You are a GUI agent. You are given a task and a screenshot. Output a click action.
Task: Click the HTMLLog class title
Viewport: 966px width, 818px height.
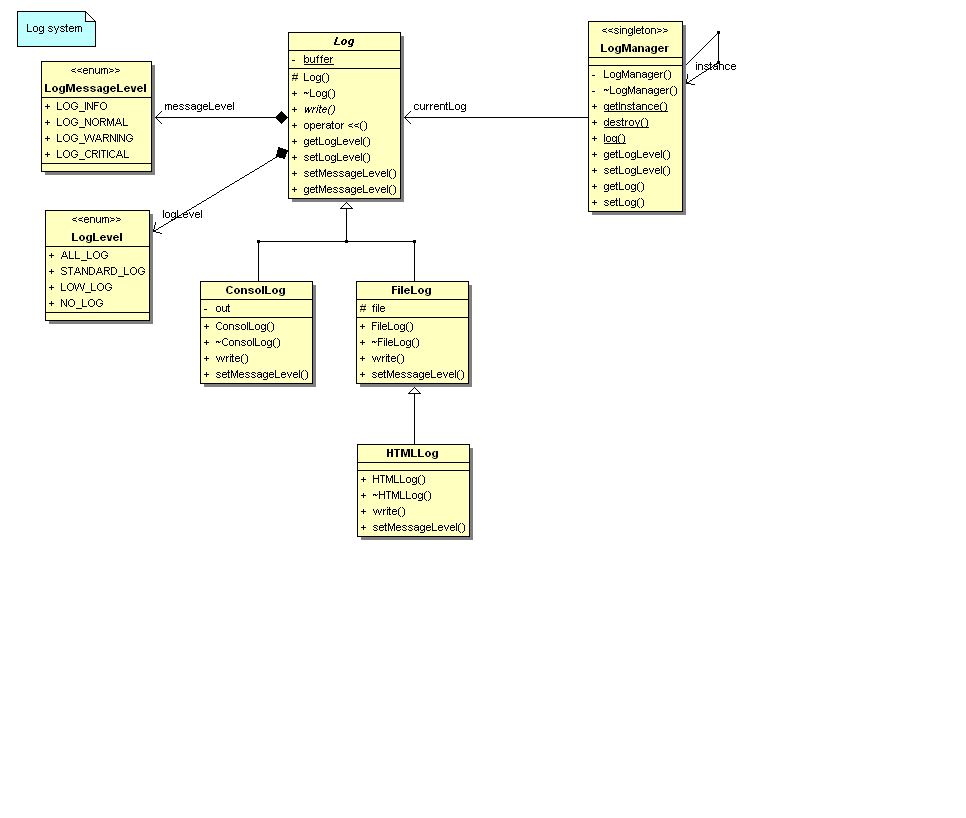point(412,453)
